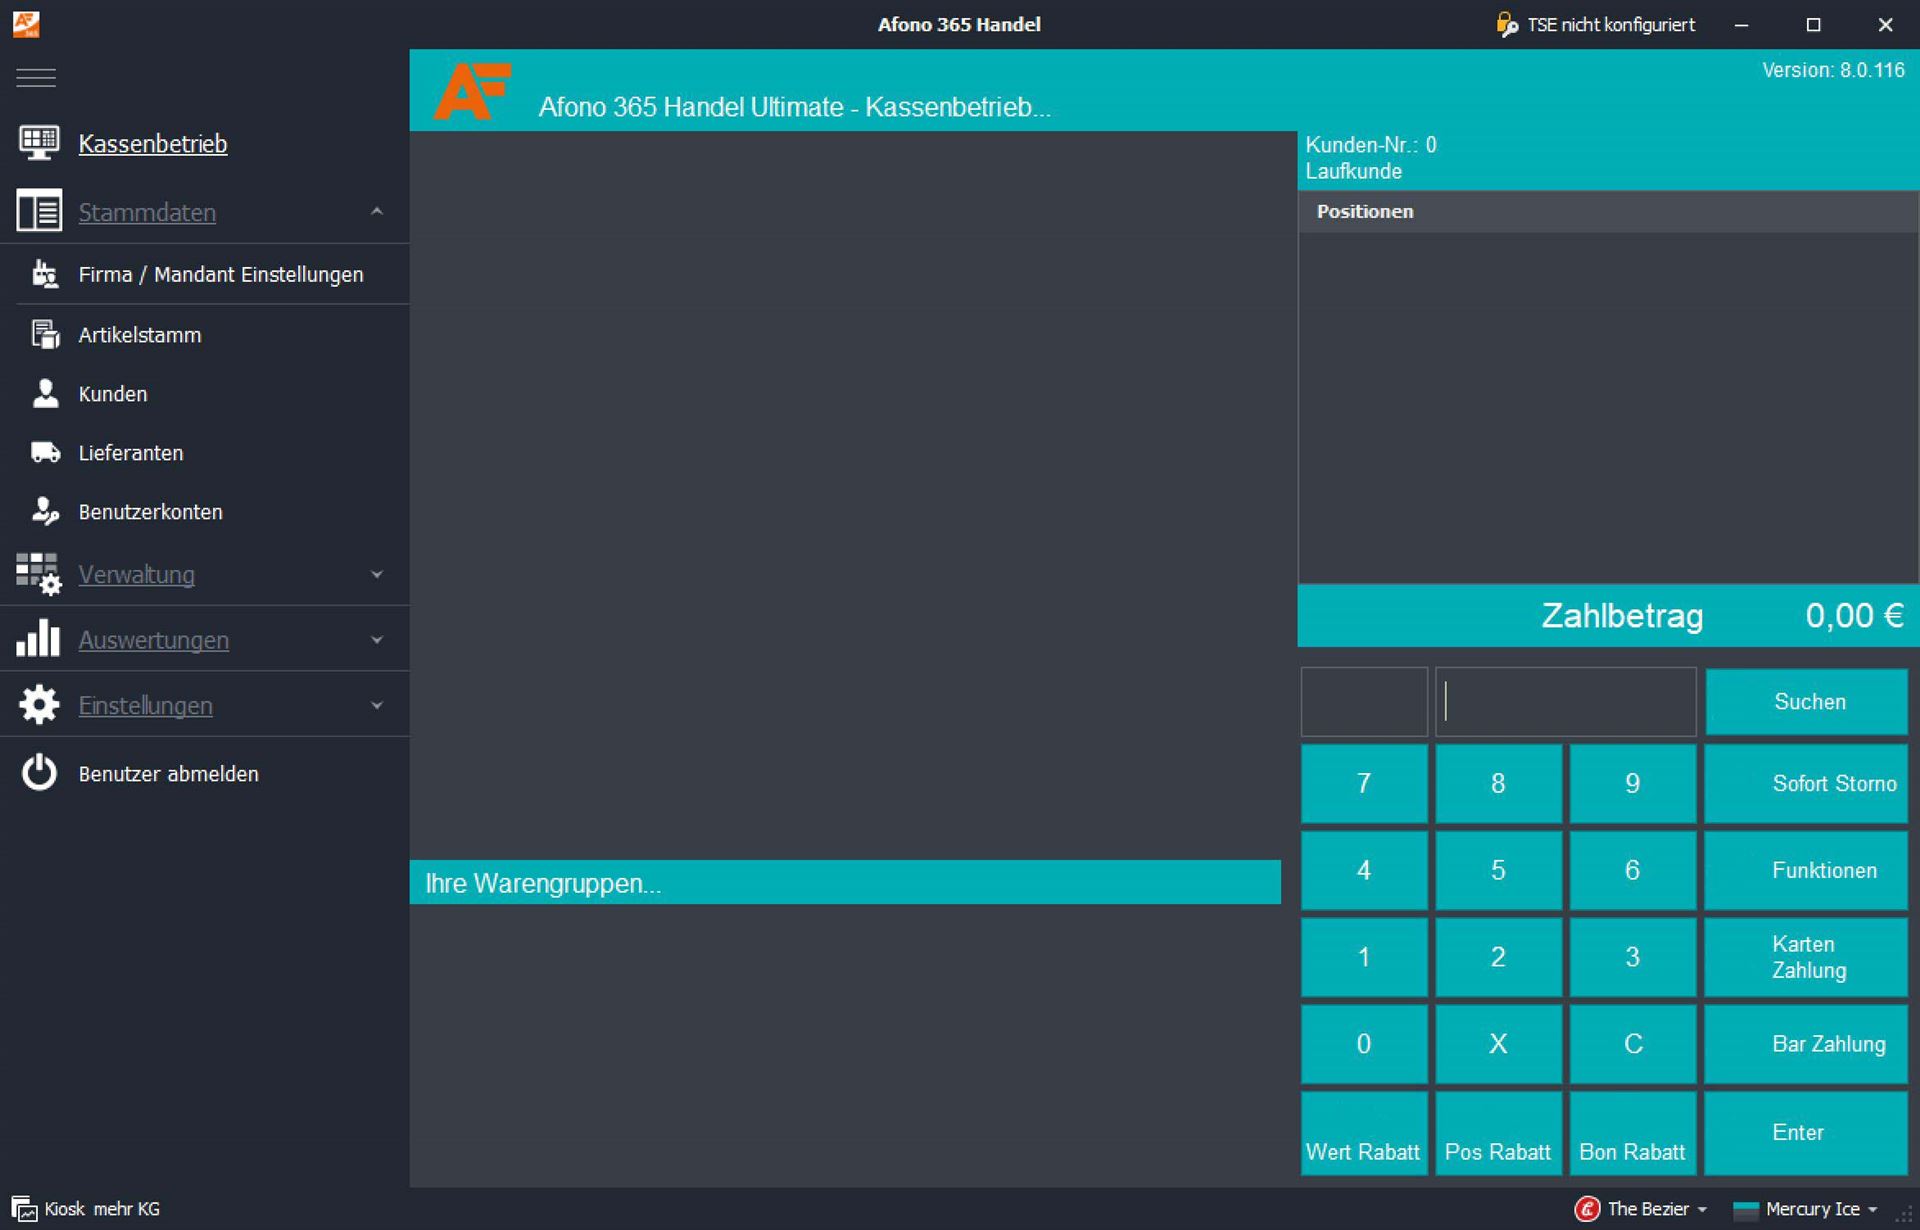Image resolution: width=1920 pixels, height=1230 pixels.
Task: Expand the Einstellungen section chevron
Action: [377, 705]
